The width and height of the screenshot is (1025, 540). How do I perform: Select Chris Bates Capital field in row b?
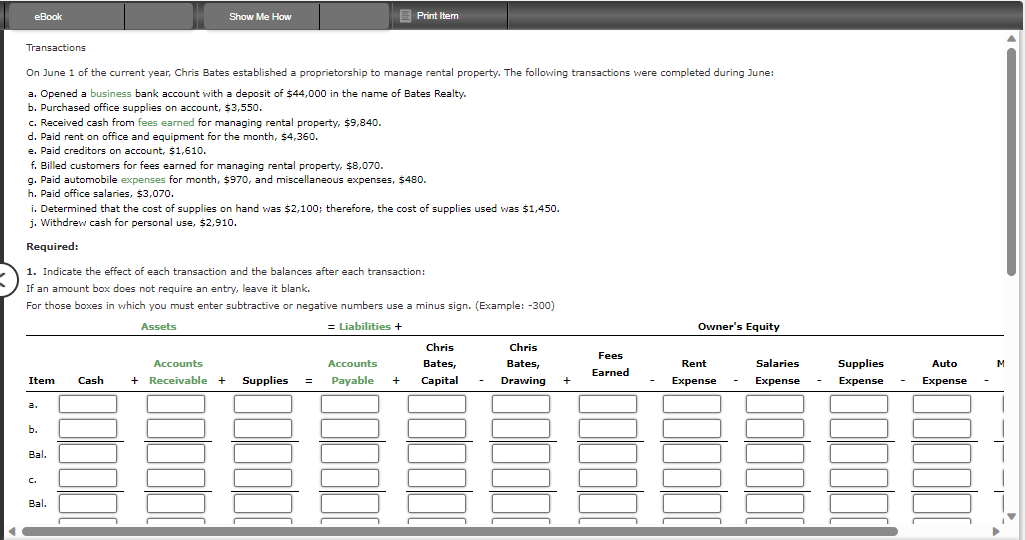click(437, 429)
